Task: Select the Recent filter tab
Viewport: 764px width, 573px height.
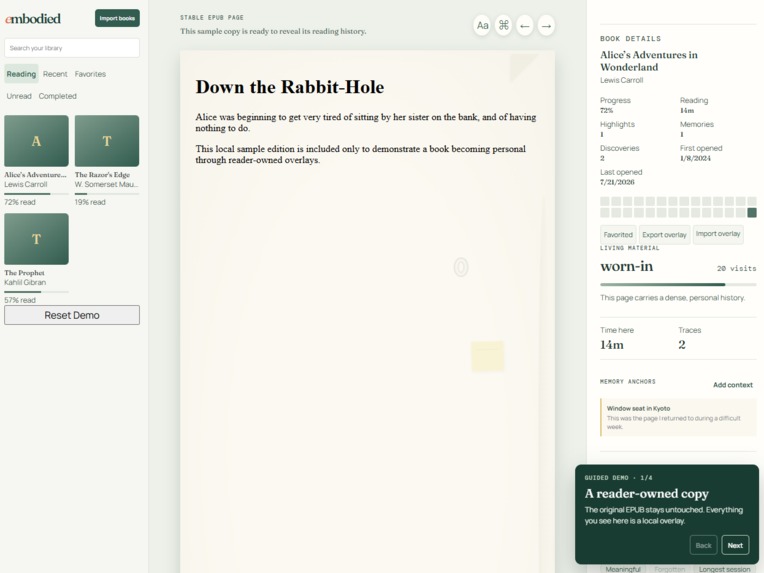Action: (x=55, y=74)
